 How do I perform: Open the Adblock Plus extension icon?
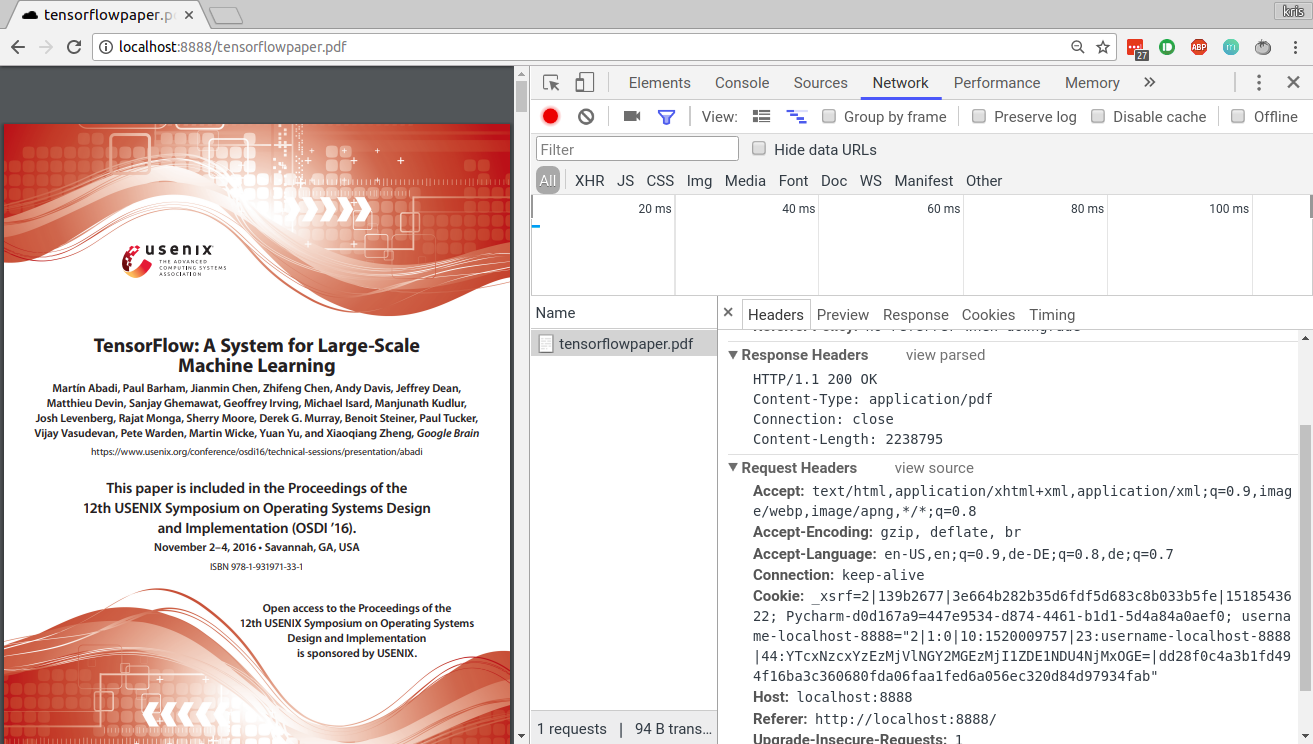[x=1199, y=47]
